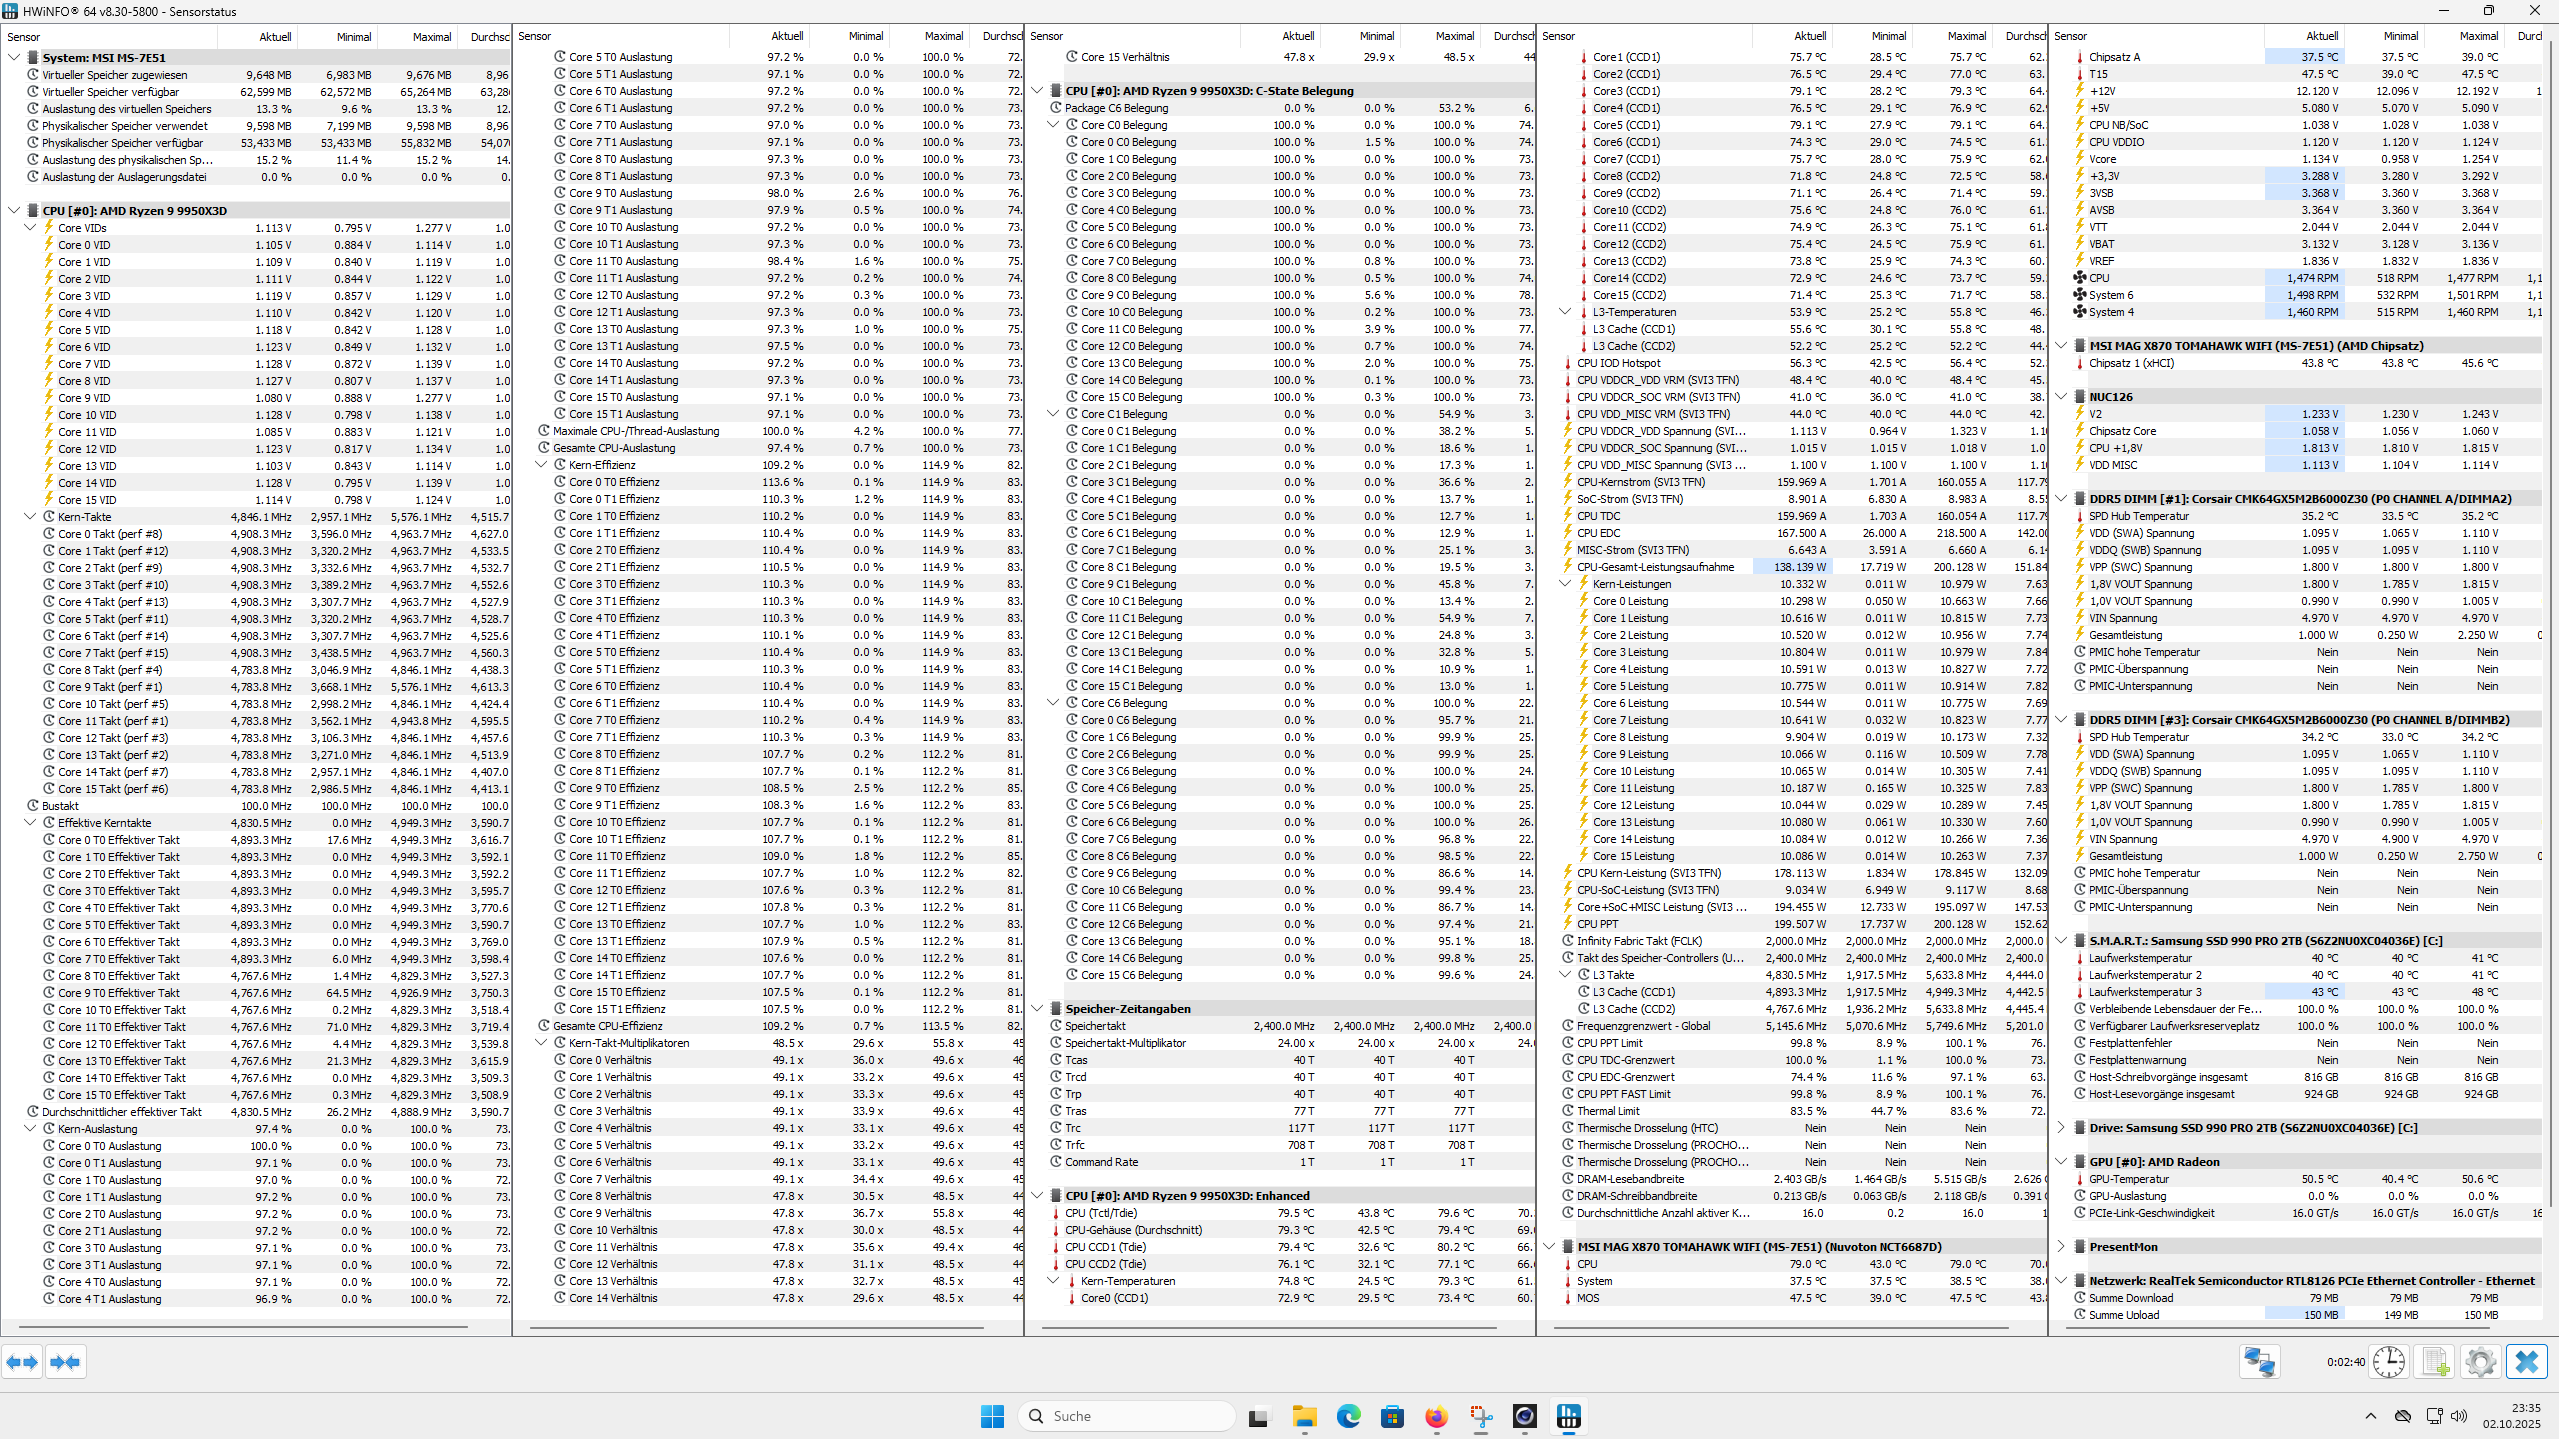
Task: Collapse the L3-Temperaturen group
Action: 1564,311
